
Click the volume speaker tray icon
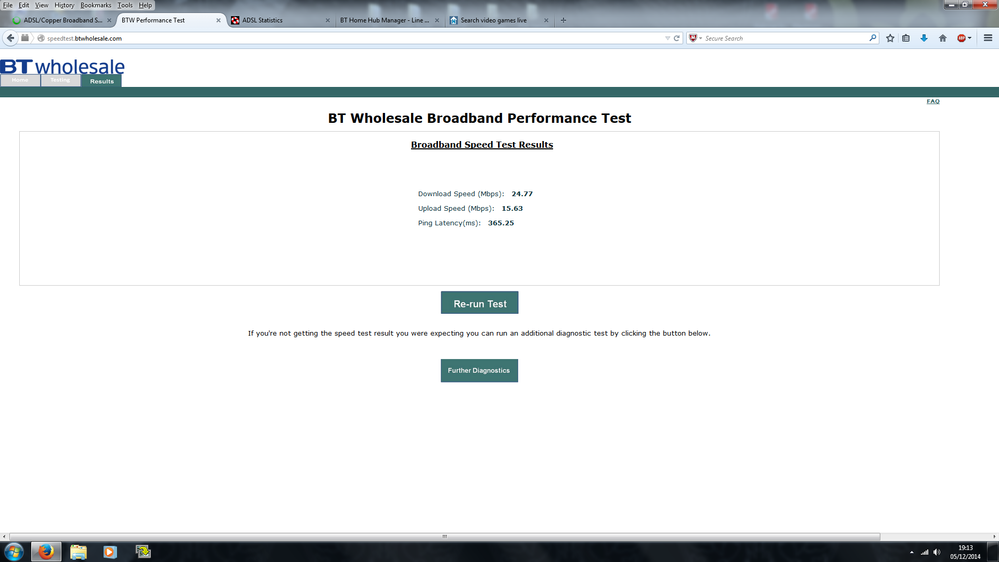[937, 552]
